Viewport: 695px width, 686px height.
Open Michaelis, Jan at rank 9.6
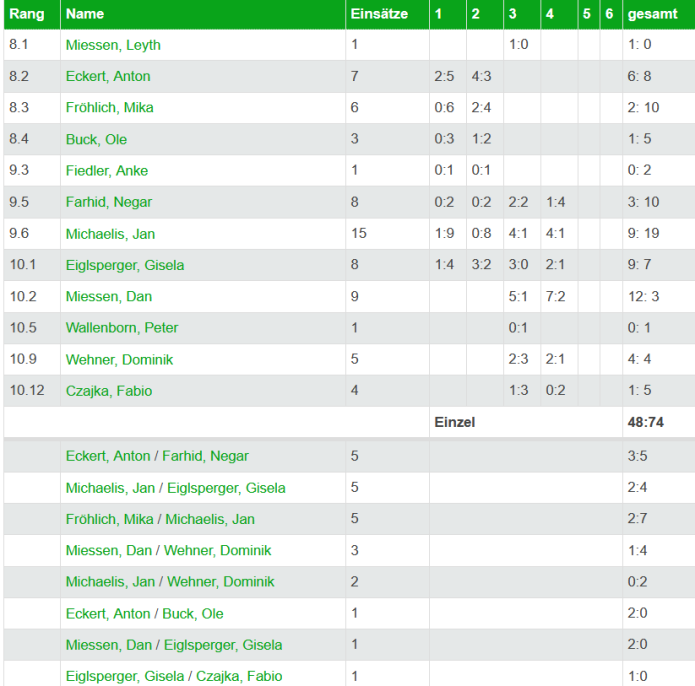pos(109,233)
